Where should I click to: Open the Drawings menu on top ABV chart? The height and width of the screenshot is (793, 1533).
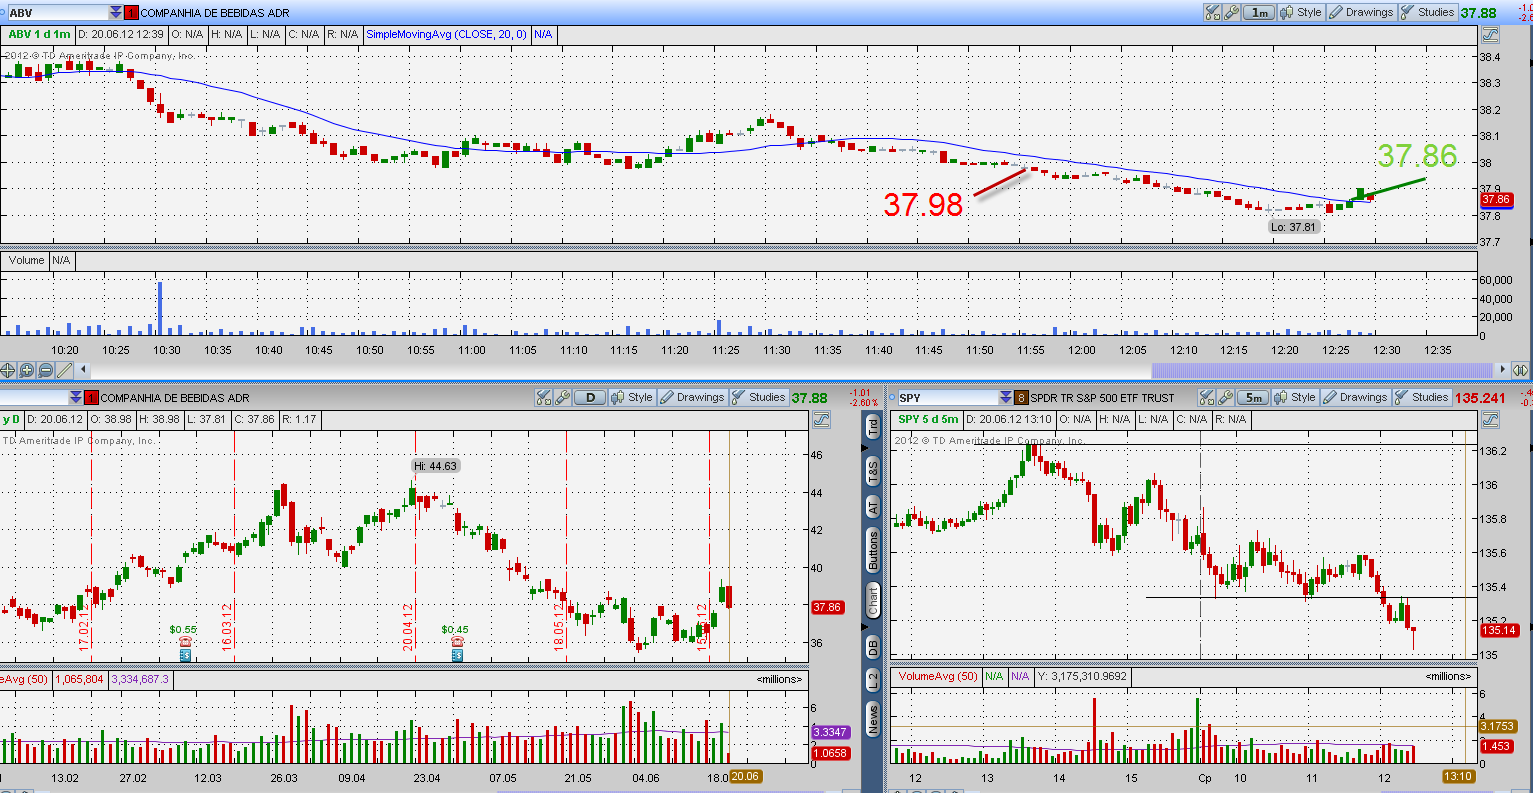point(1361,13)
